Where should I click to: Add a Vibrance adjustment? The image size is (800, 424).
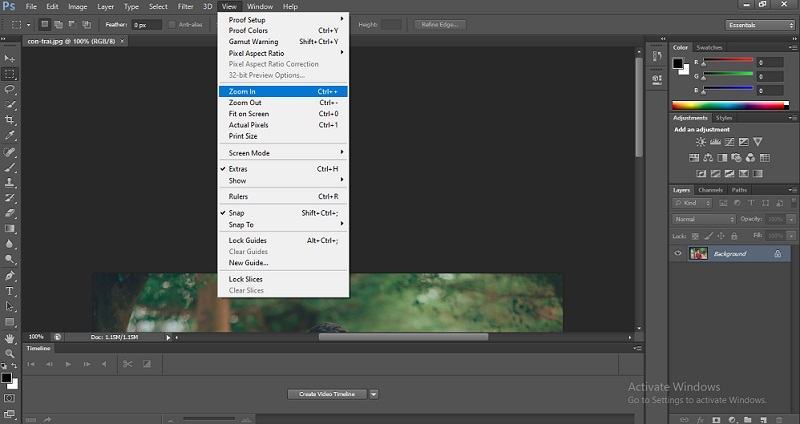758,142
